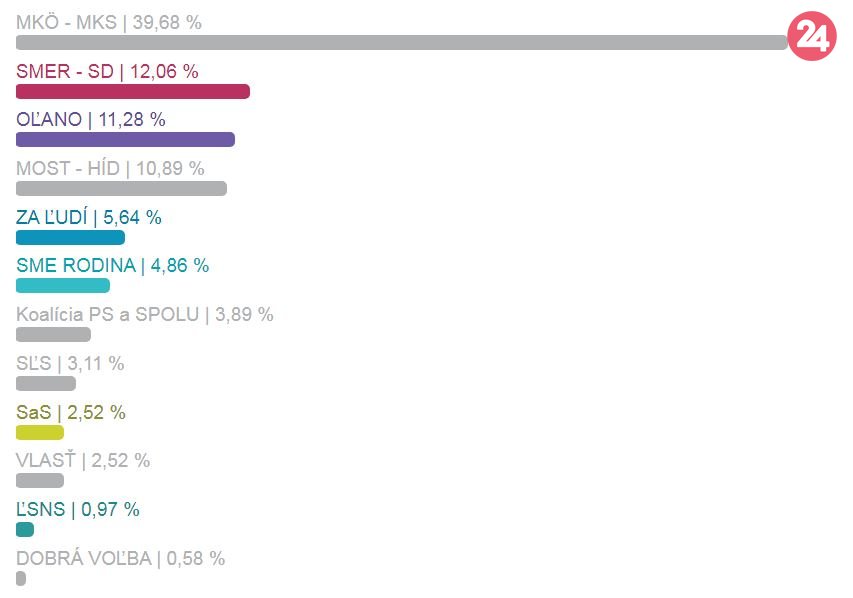This screenshot has height=598, width=853.
Task: Select the SMER - SD 12,06 % label
Action: point(107,71)
